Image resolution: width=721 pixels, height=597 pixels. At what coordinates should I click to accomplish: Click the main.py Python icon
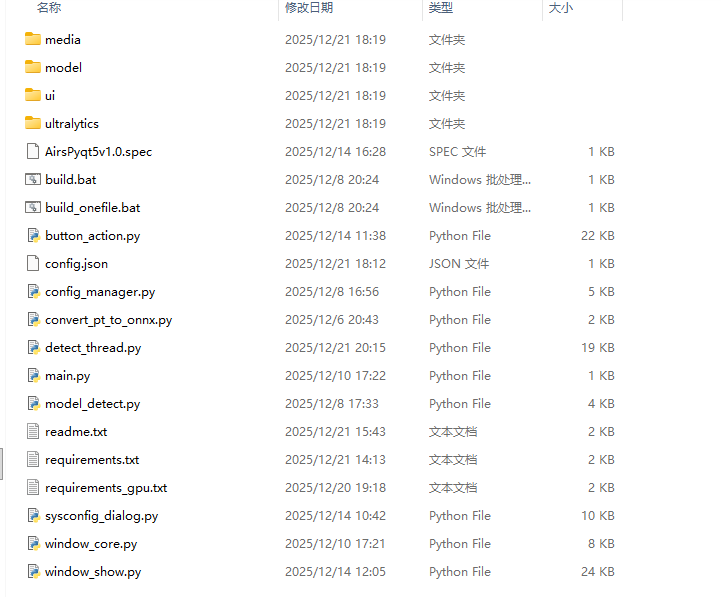point(34,376)
